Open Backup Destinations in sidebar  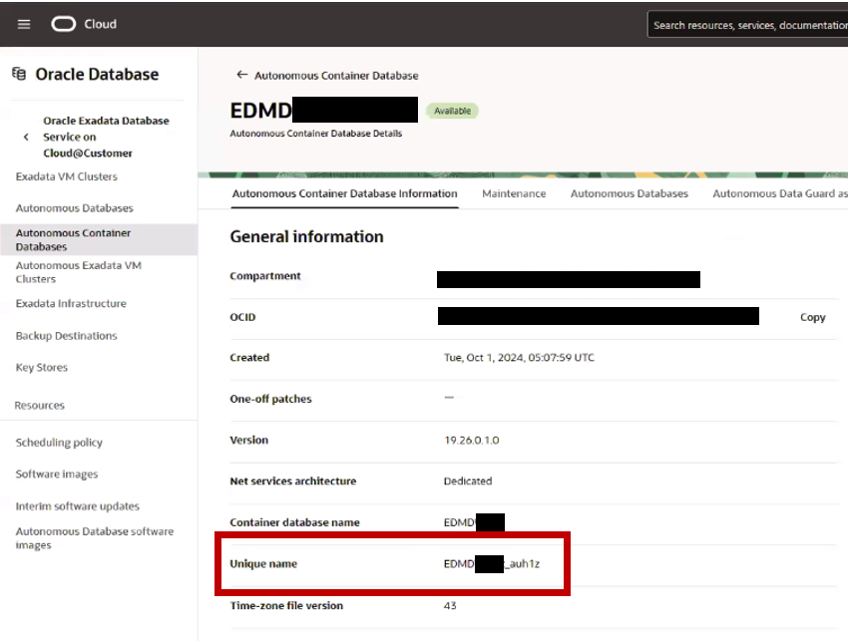pyautogui.click(x=66, y=336)
